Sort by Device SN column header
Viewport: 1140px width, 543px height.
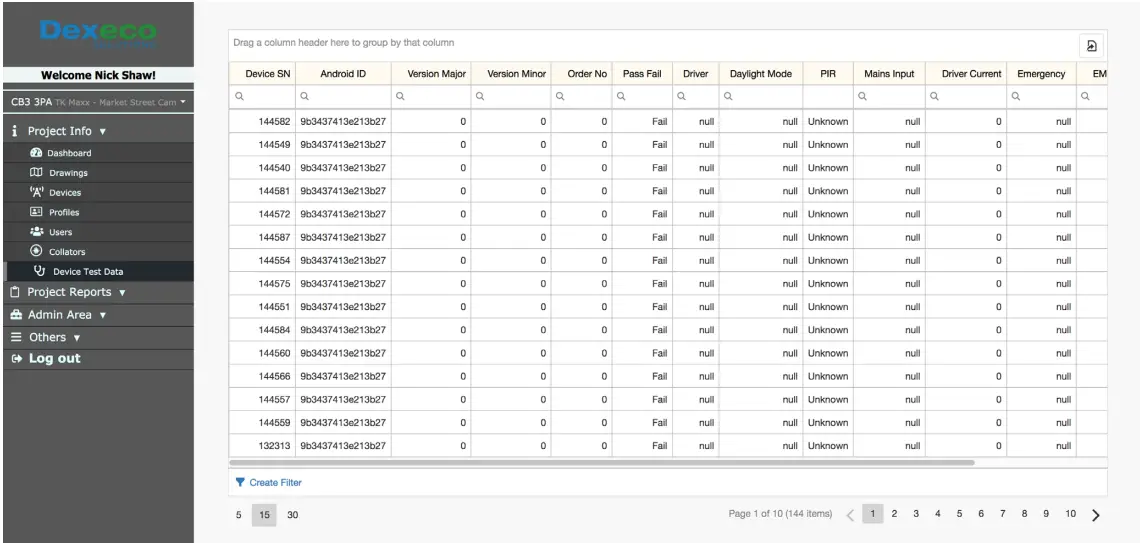(262, 73)
